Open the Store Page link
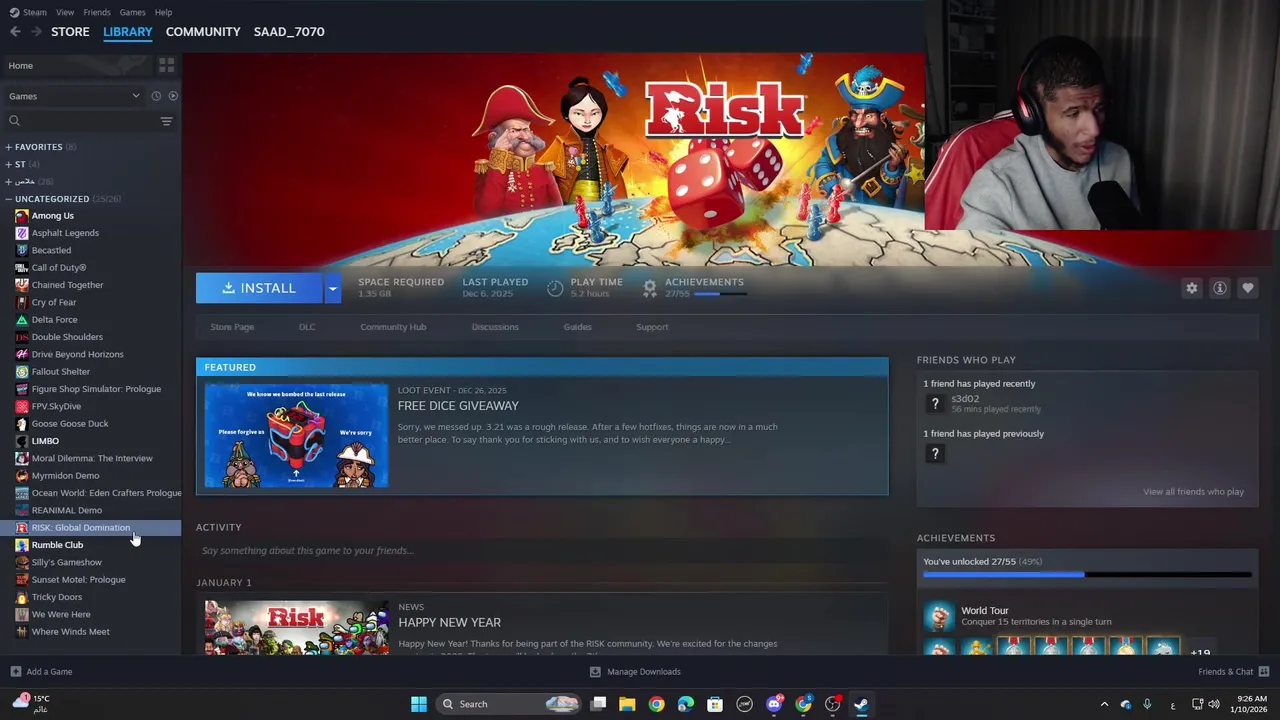The width and height of the screenshot is (1280, 720). pos(232,327)
